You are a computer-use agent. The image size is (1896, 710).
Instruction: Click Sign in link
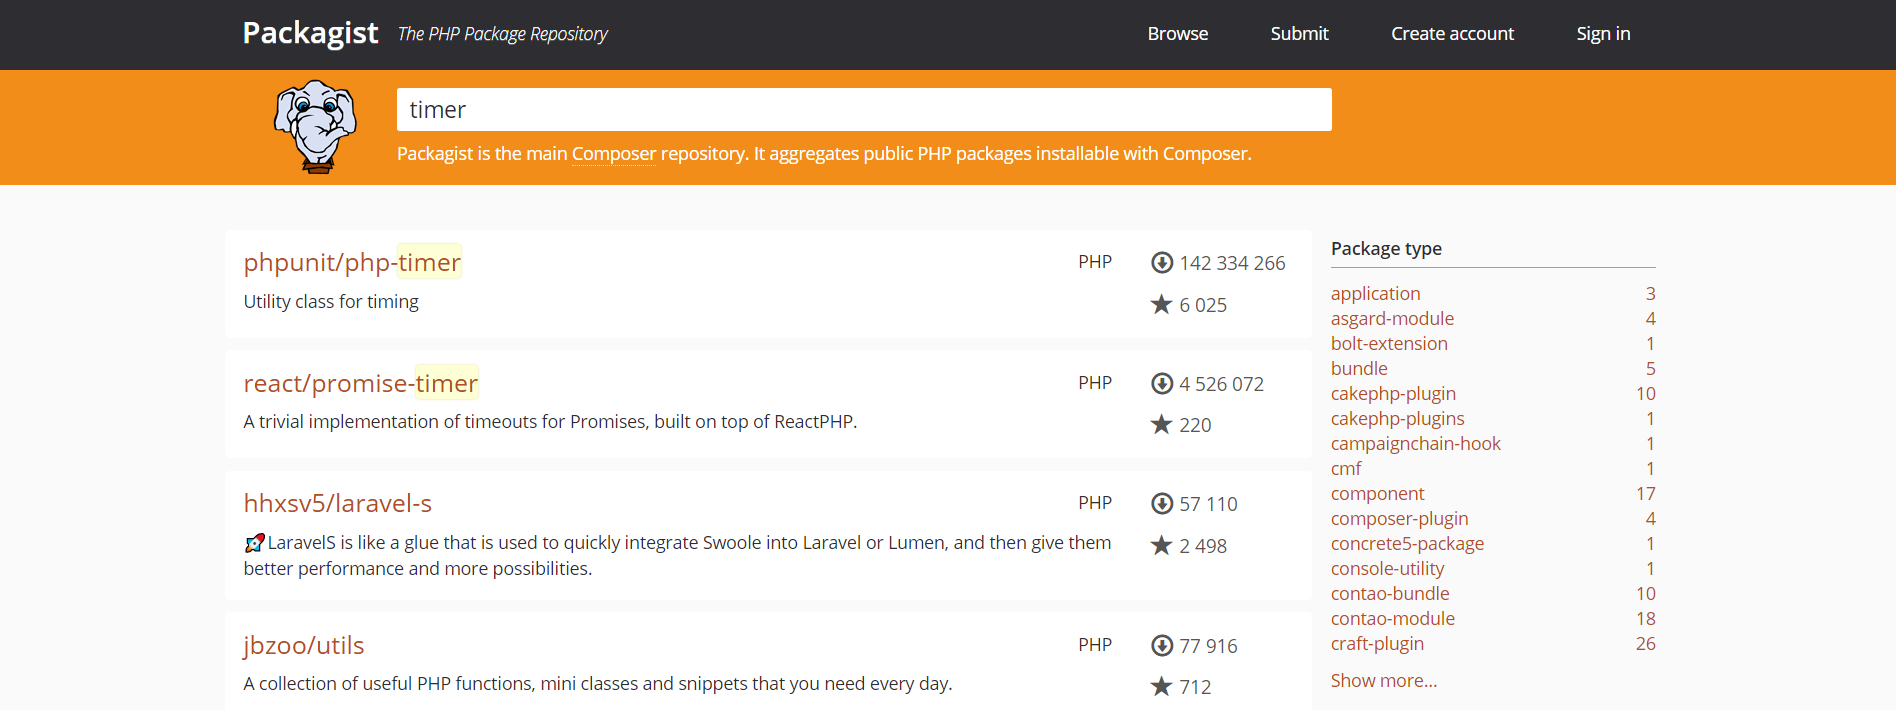click(1603, 34)
